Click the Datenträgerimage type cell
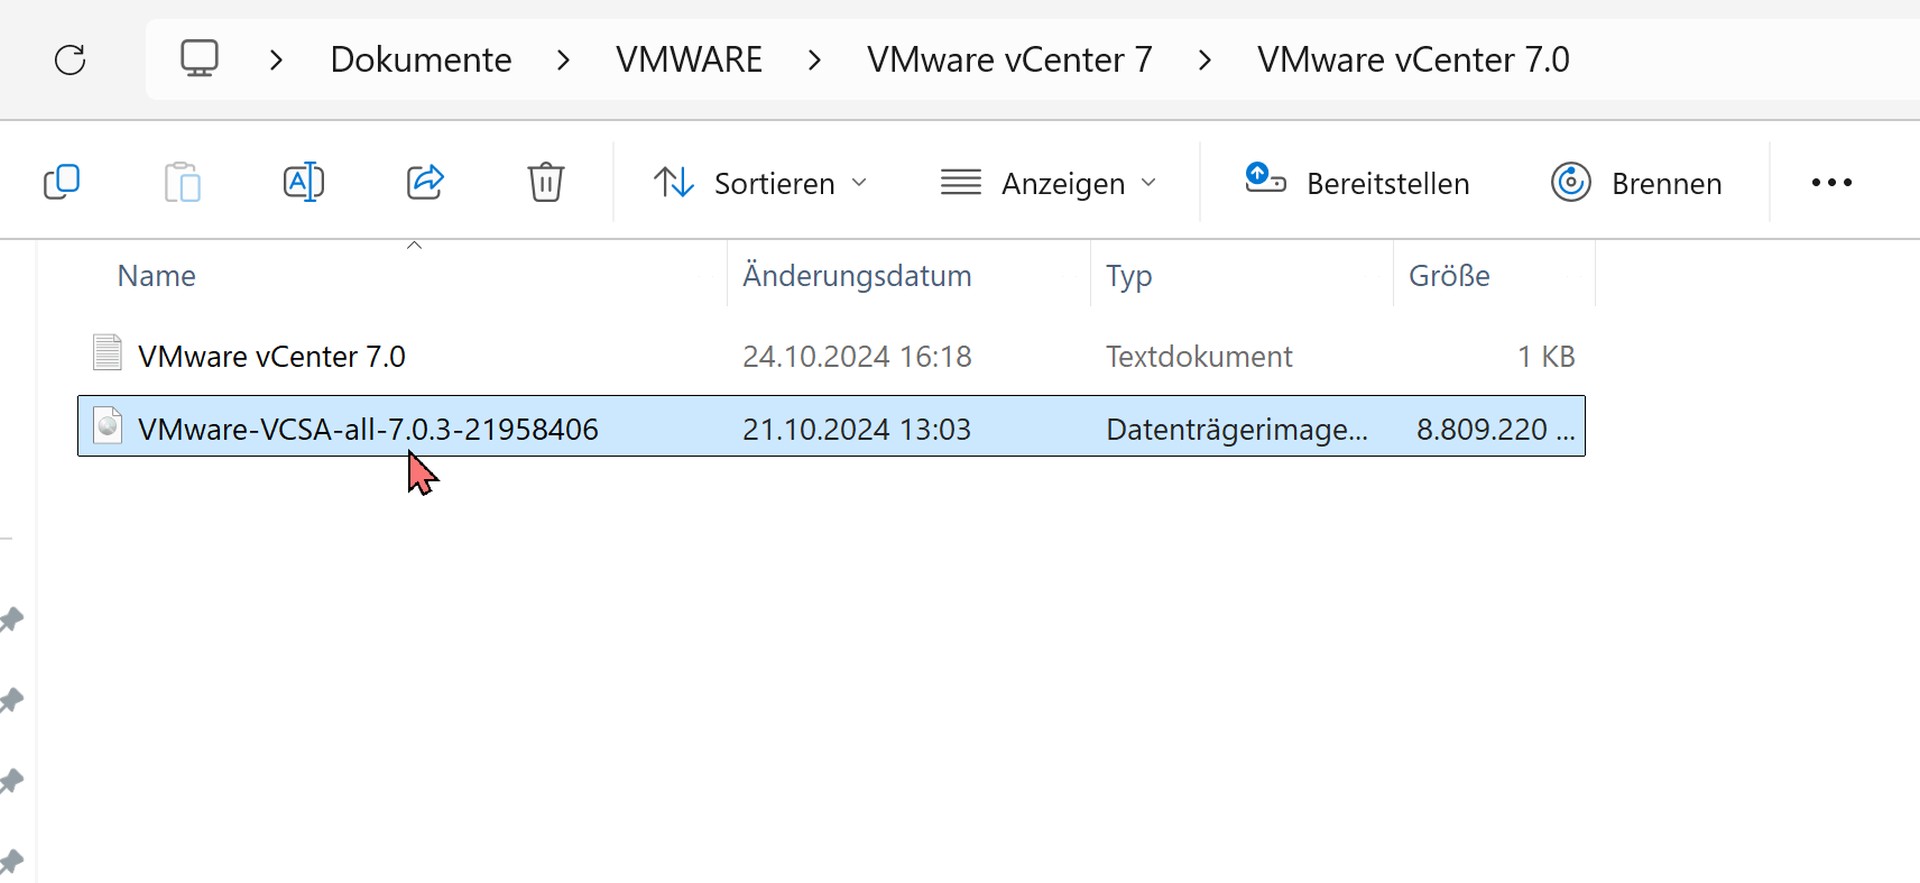This screenshot has height=883, width=1920. tap(1237, 430)
